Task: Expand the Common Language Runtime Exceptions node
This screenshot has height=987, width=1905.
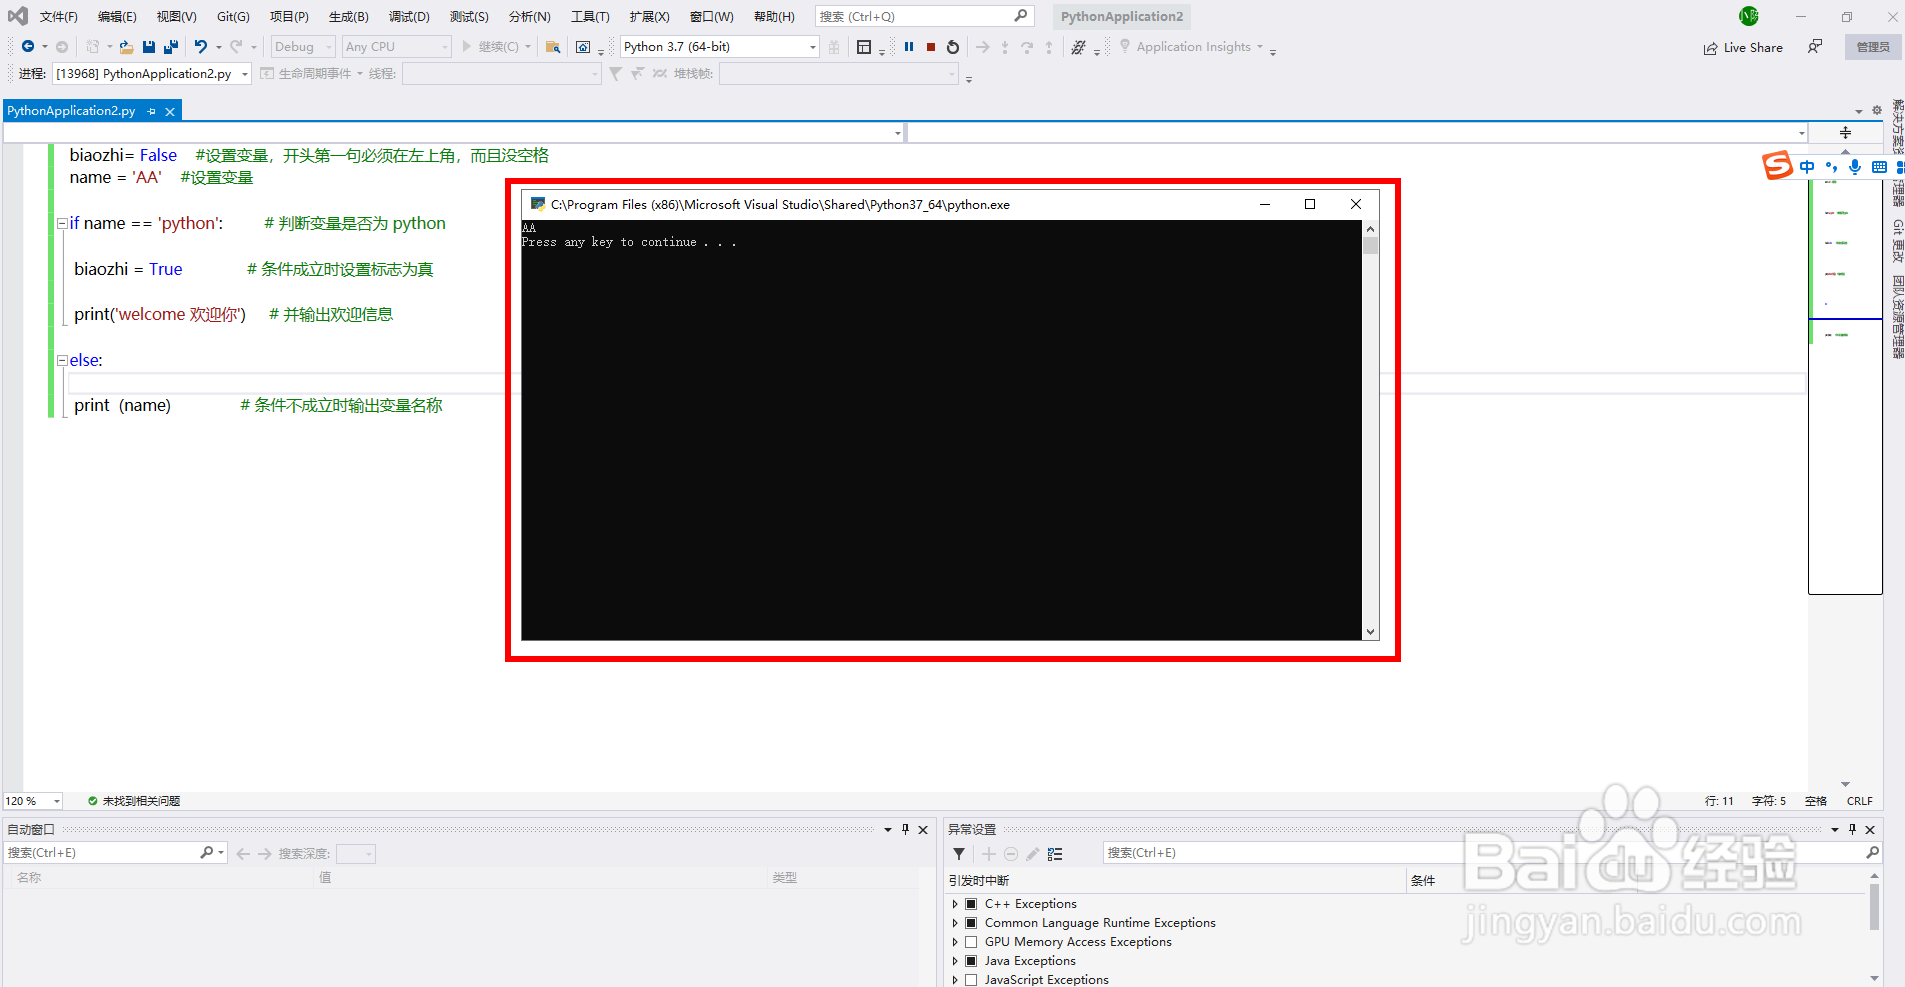Action: point(955,923)
